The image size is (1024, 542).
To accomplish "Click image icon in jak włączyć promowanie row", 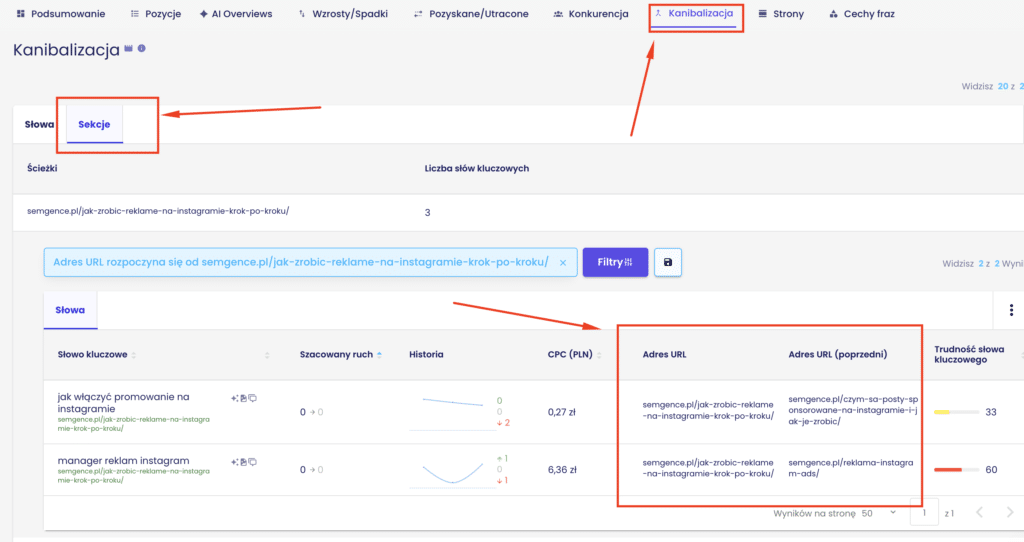I will click(x=244, y=398).
